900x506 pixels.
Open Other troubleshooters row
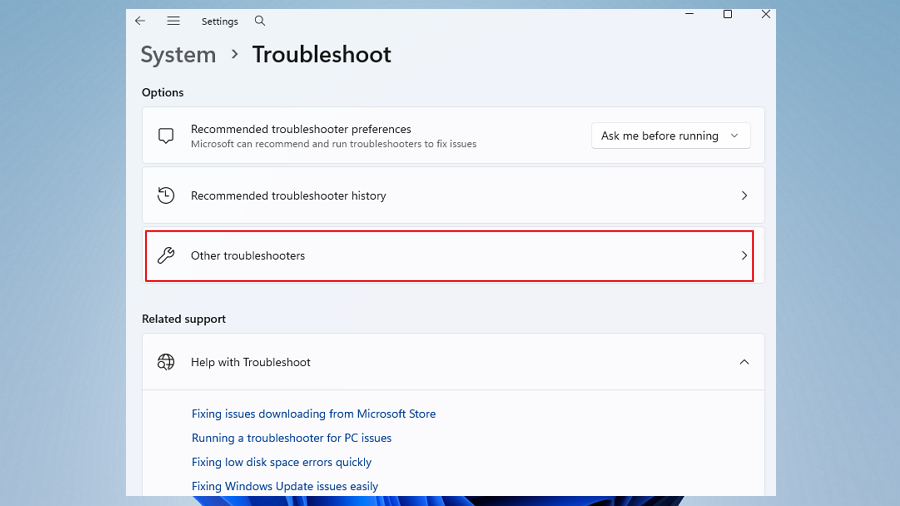click(450, 255)
